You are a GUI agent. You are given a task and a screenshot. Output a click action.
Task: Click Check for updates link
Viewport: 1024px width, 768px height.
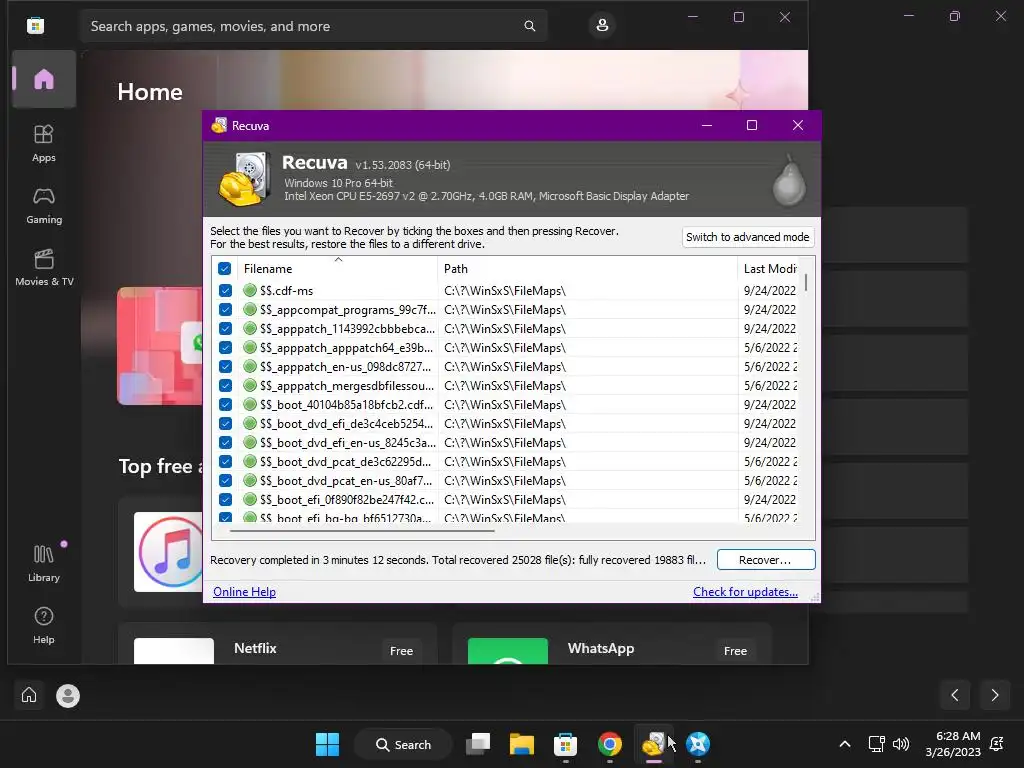pos(745,592)
